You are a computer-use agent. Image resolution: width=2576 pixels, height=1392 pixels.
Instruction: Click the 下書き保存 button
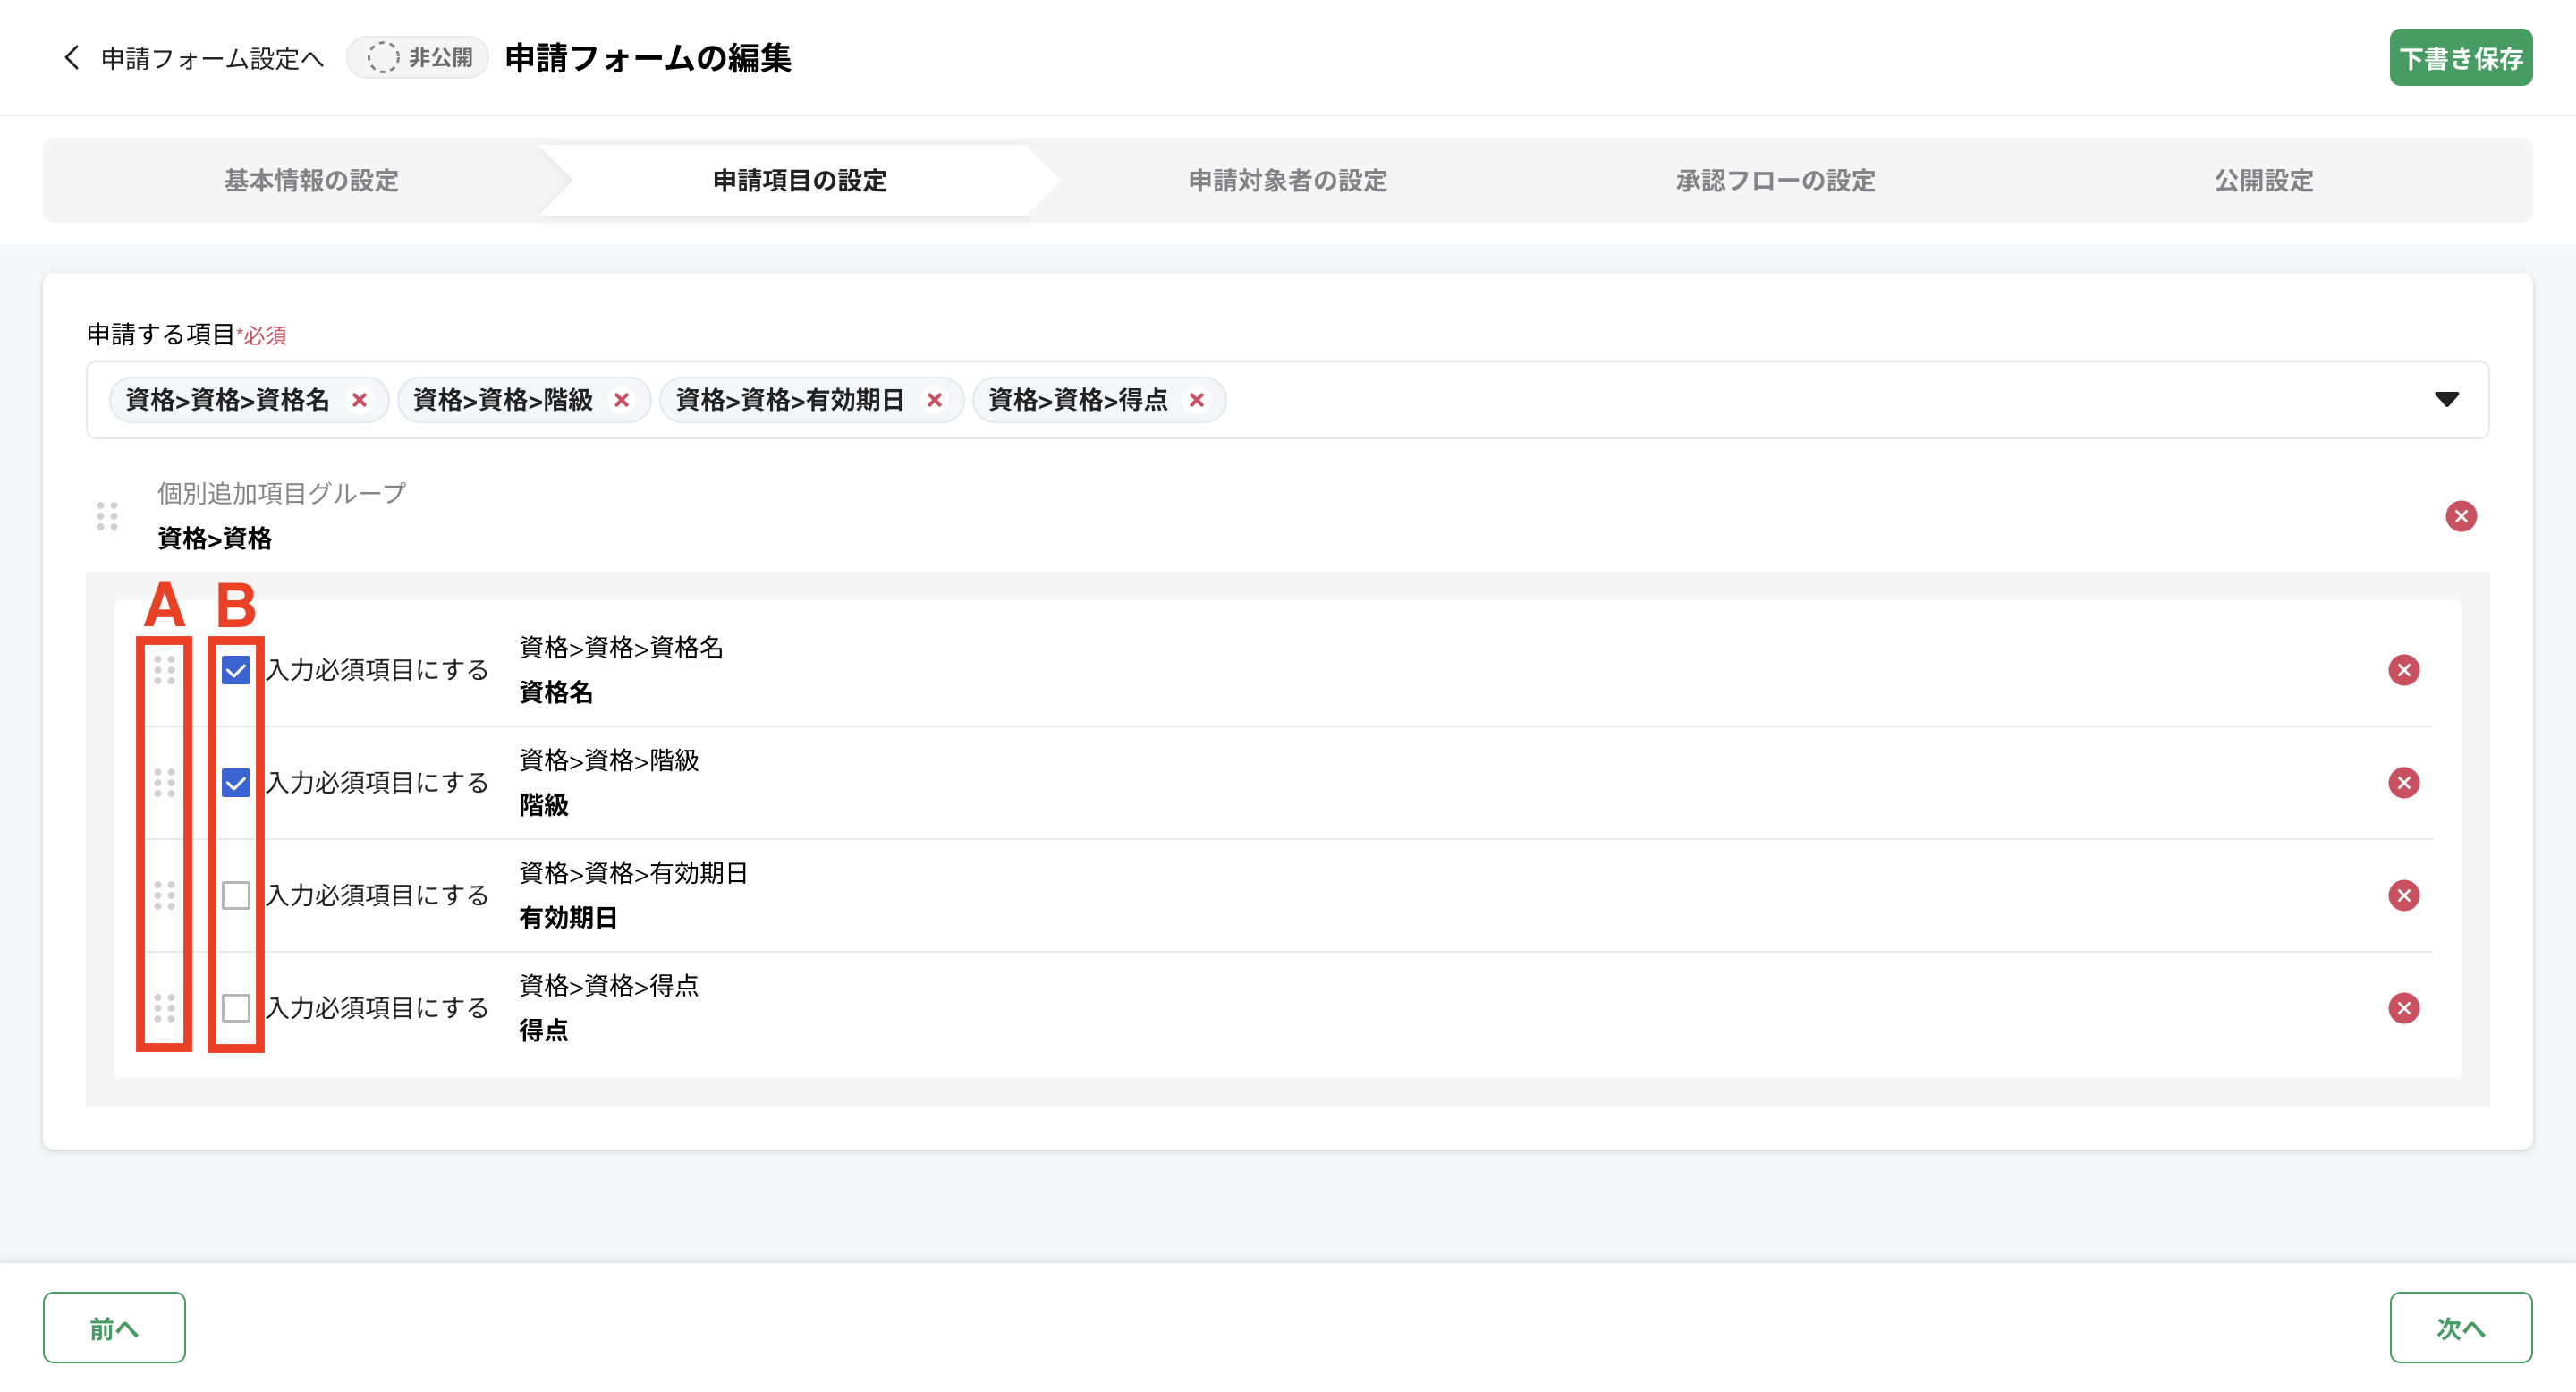click(2460, 58)
